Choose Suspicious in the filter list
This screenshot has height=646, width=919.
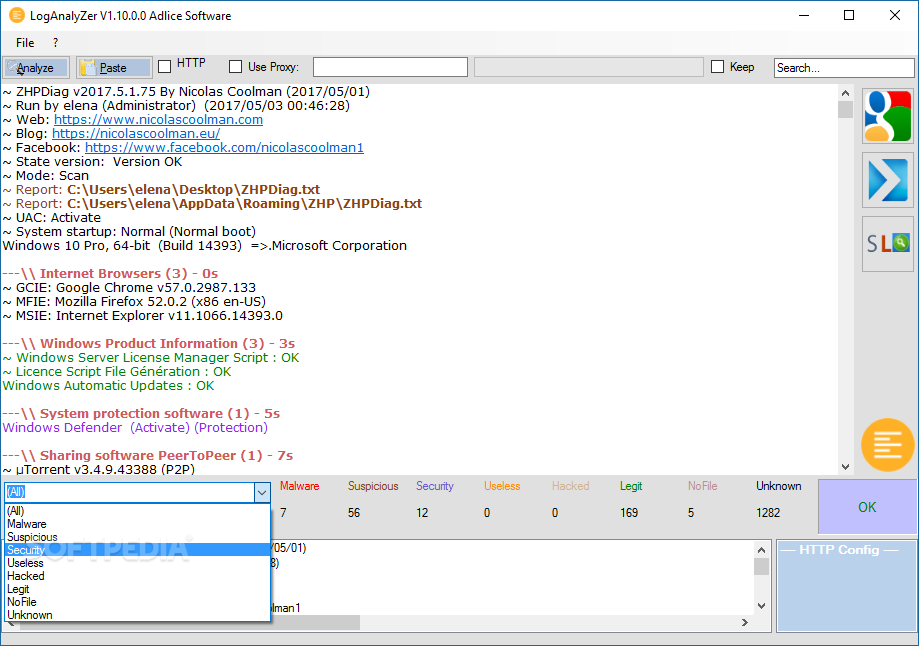137,537
